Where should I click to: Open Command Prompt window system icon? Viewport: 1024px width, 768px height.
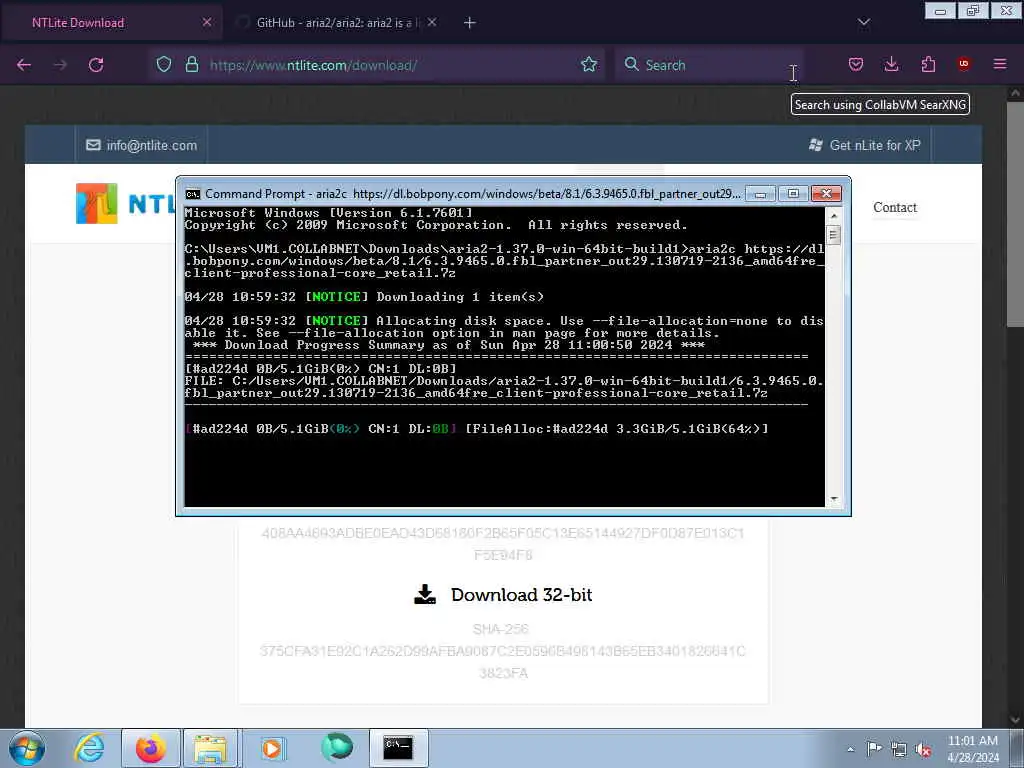[x=193, y=194]
